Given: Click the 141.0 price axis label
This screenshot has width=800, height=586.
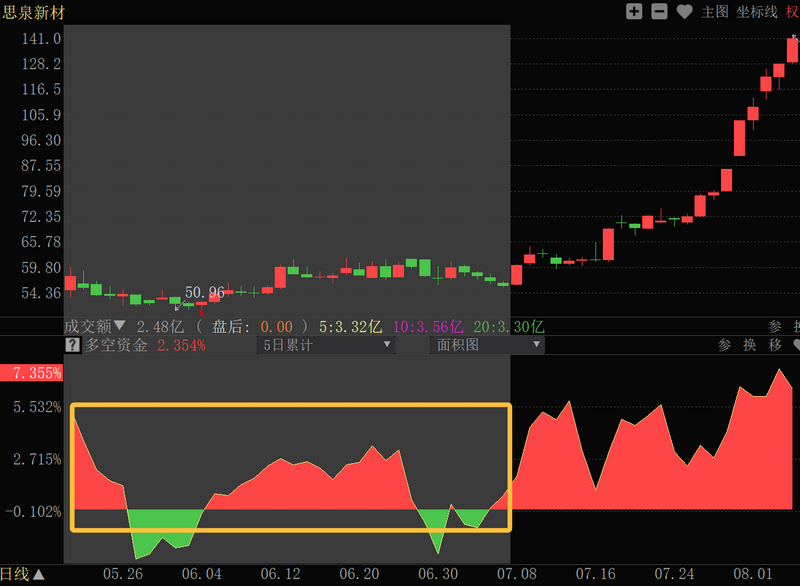Looking at the screenshot, I should coord(41,39).
